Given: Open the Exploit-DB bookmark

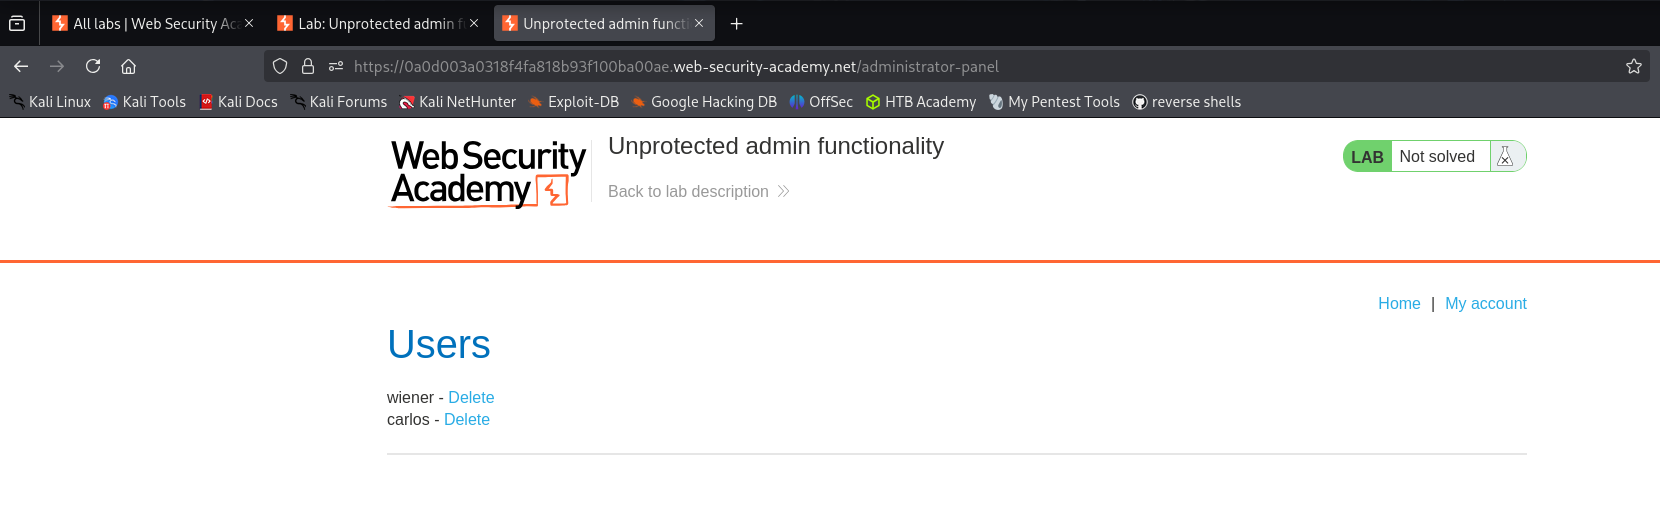Looking at the screenshot, I should 573,102.
